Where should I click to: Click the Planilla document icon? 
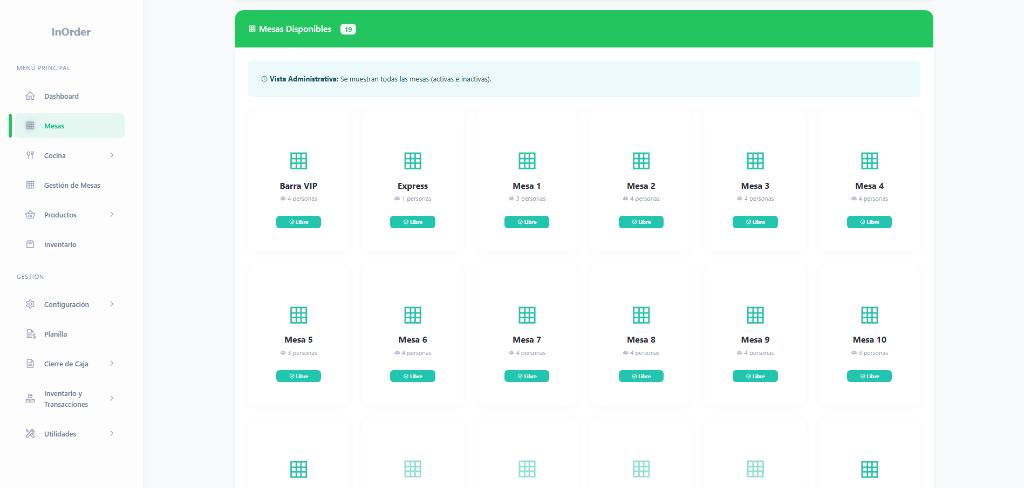pyautogui.click(x=30, y=334)
